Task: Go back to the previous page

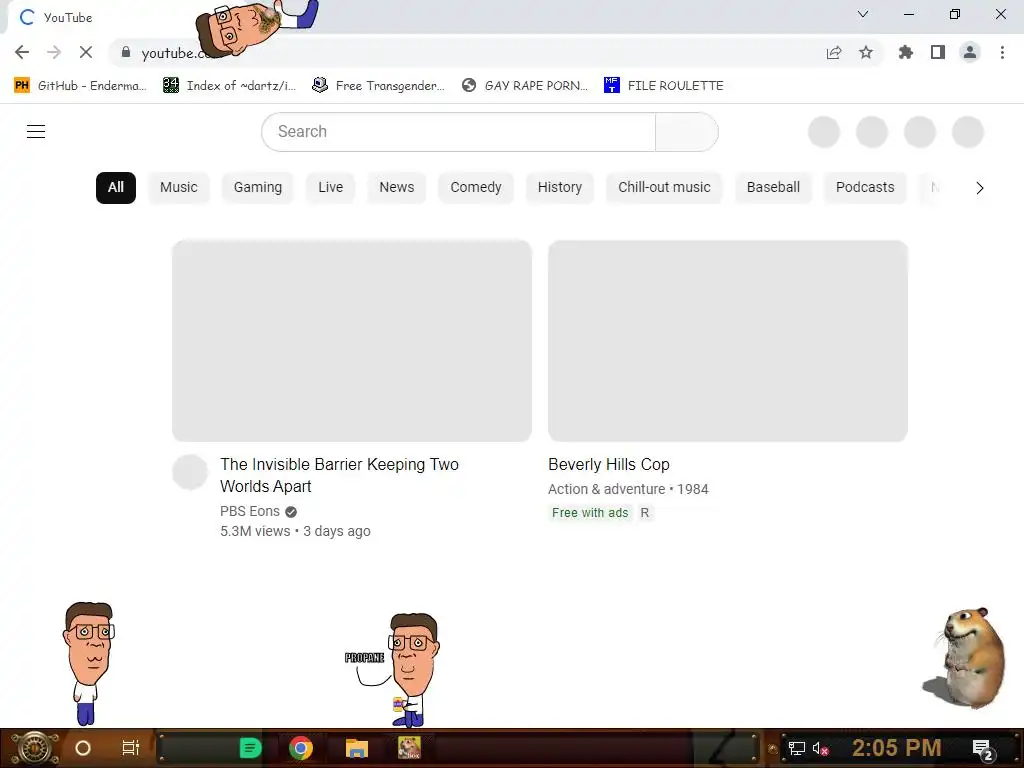Action: [22, 52]
